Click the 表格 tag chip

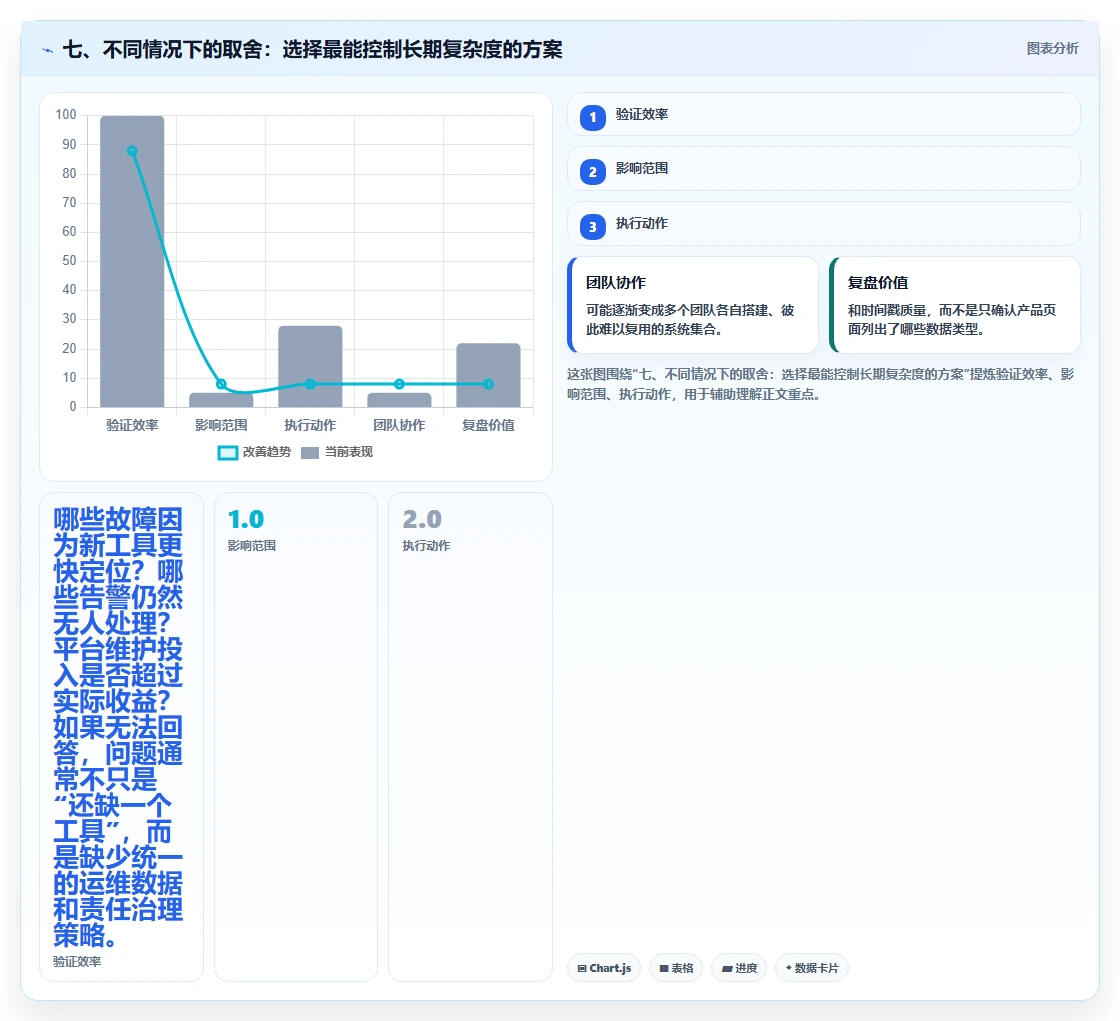[676, 968]
